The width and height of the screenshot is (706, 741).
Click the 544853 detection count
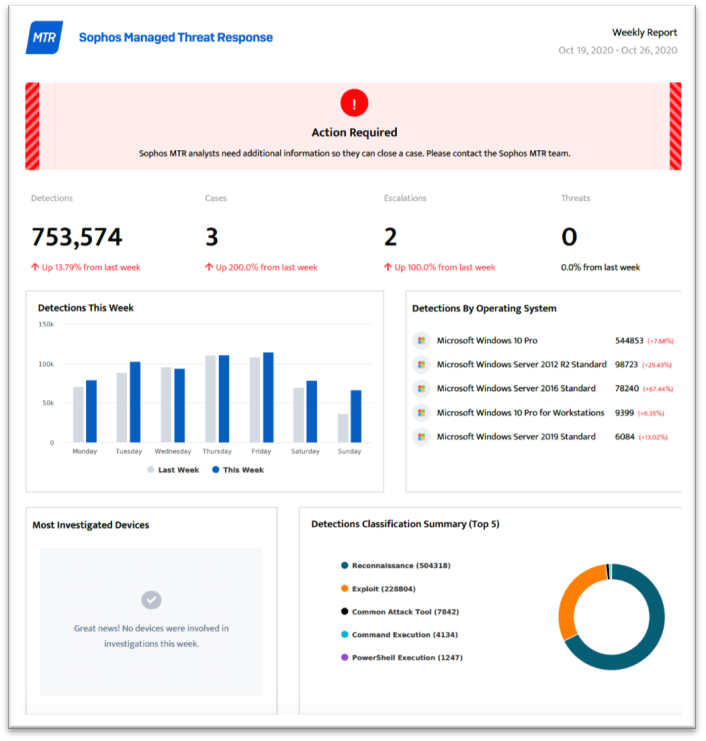(x=629, y=340)
